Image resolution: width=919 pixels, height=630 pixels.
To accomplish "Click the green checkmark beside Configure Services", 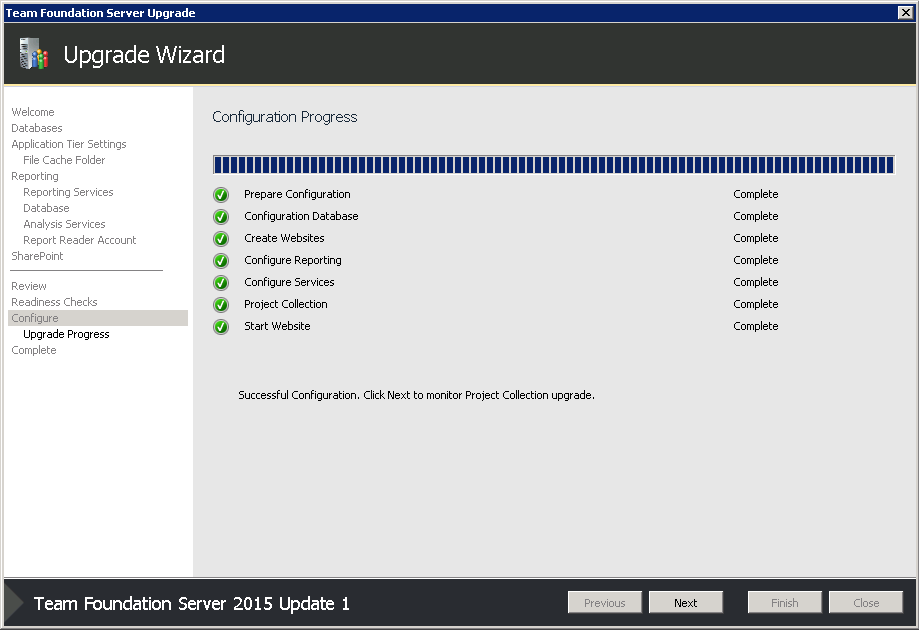I will 221,282.
